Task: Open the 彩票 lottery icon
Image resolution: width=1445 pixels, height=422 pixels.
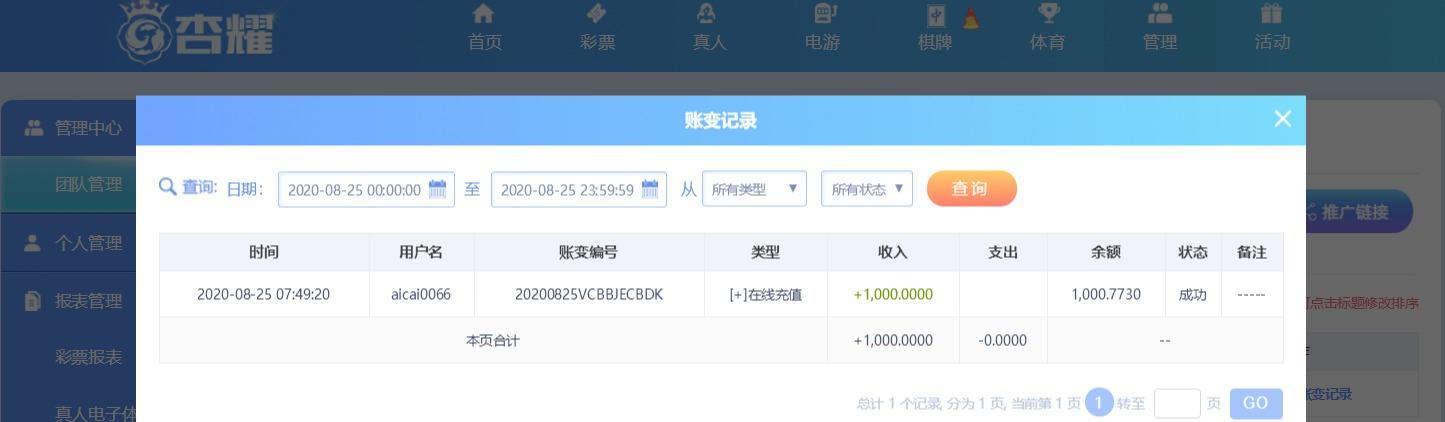Action: coord(597,14)
